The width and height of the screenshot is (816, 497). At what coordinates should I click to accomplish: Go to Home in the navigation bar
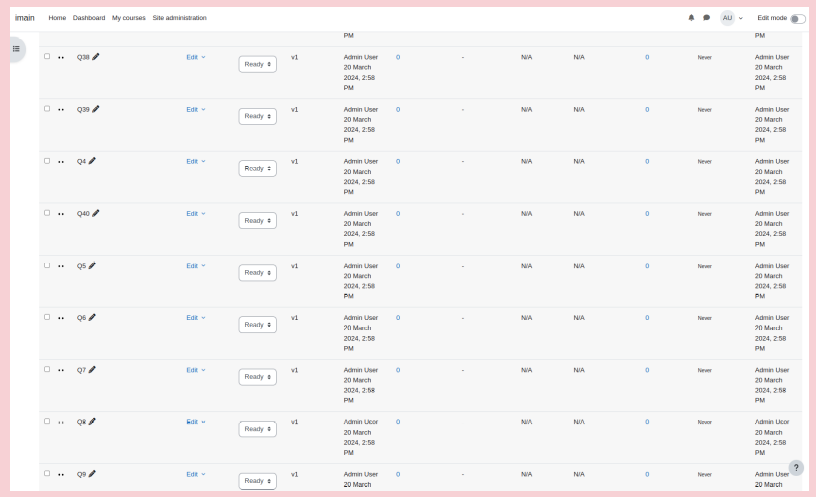57,18
